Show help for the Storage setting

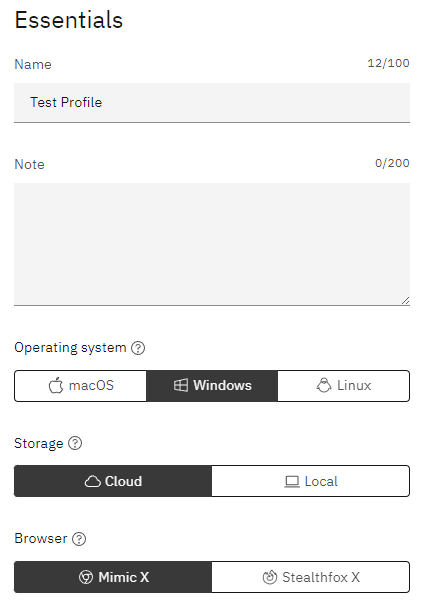click(75, 443)
